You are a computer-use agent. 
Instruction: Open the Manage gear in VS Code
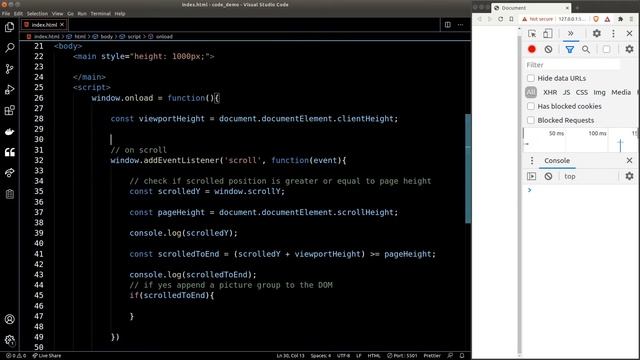[x=9, y=340]
